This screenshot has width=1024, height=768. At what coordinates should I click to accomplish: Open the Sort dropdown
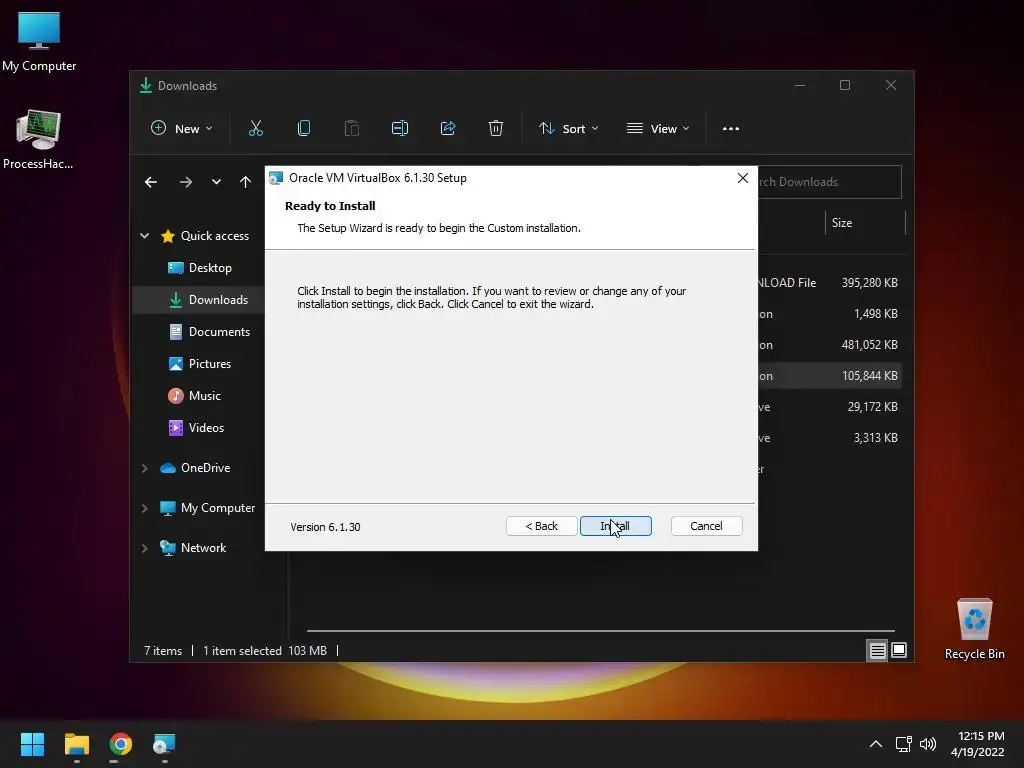tap(568, 129)
